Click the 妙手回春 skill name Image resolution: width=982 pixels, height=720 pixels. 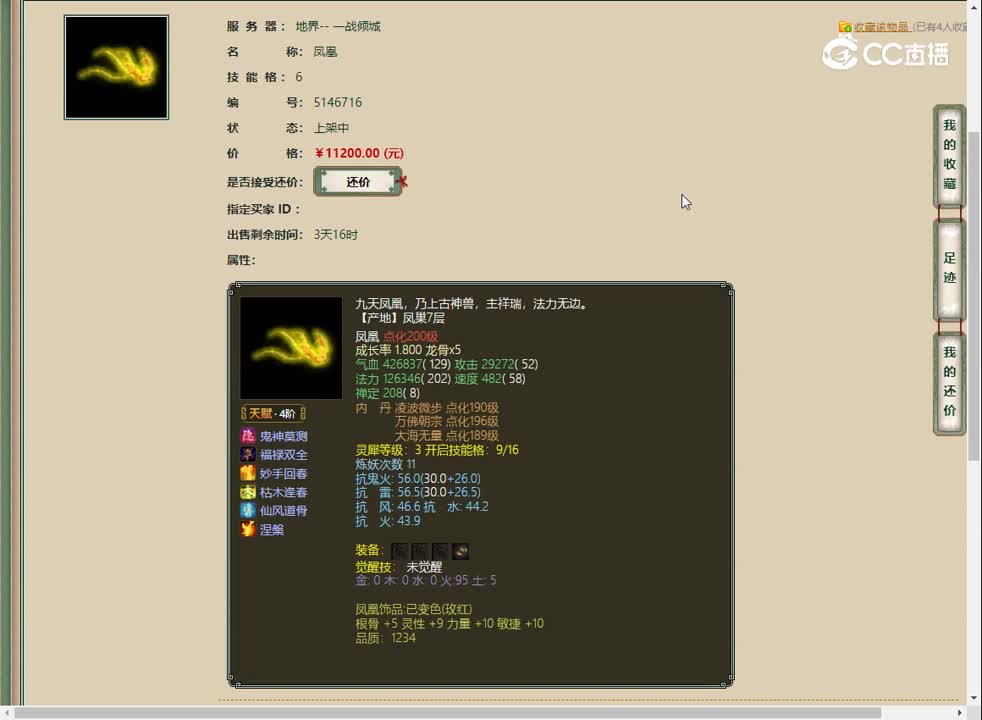(x=284, y=474)
